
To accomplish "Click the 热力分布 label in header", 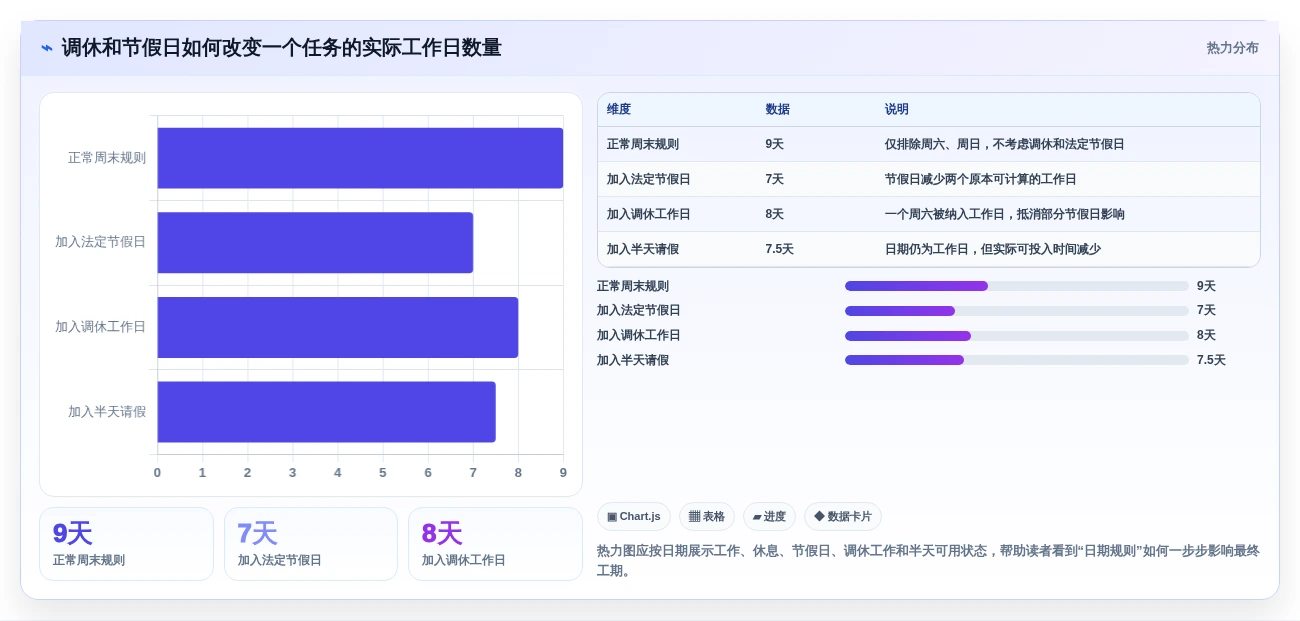I will 1232,48.
